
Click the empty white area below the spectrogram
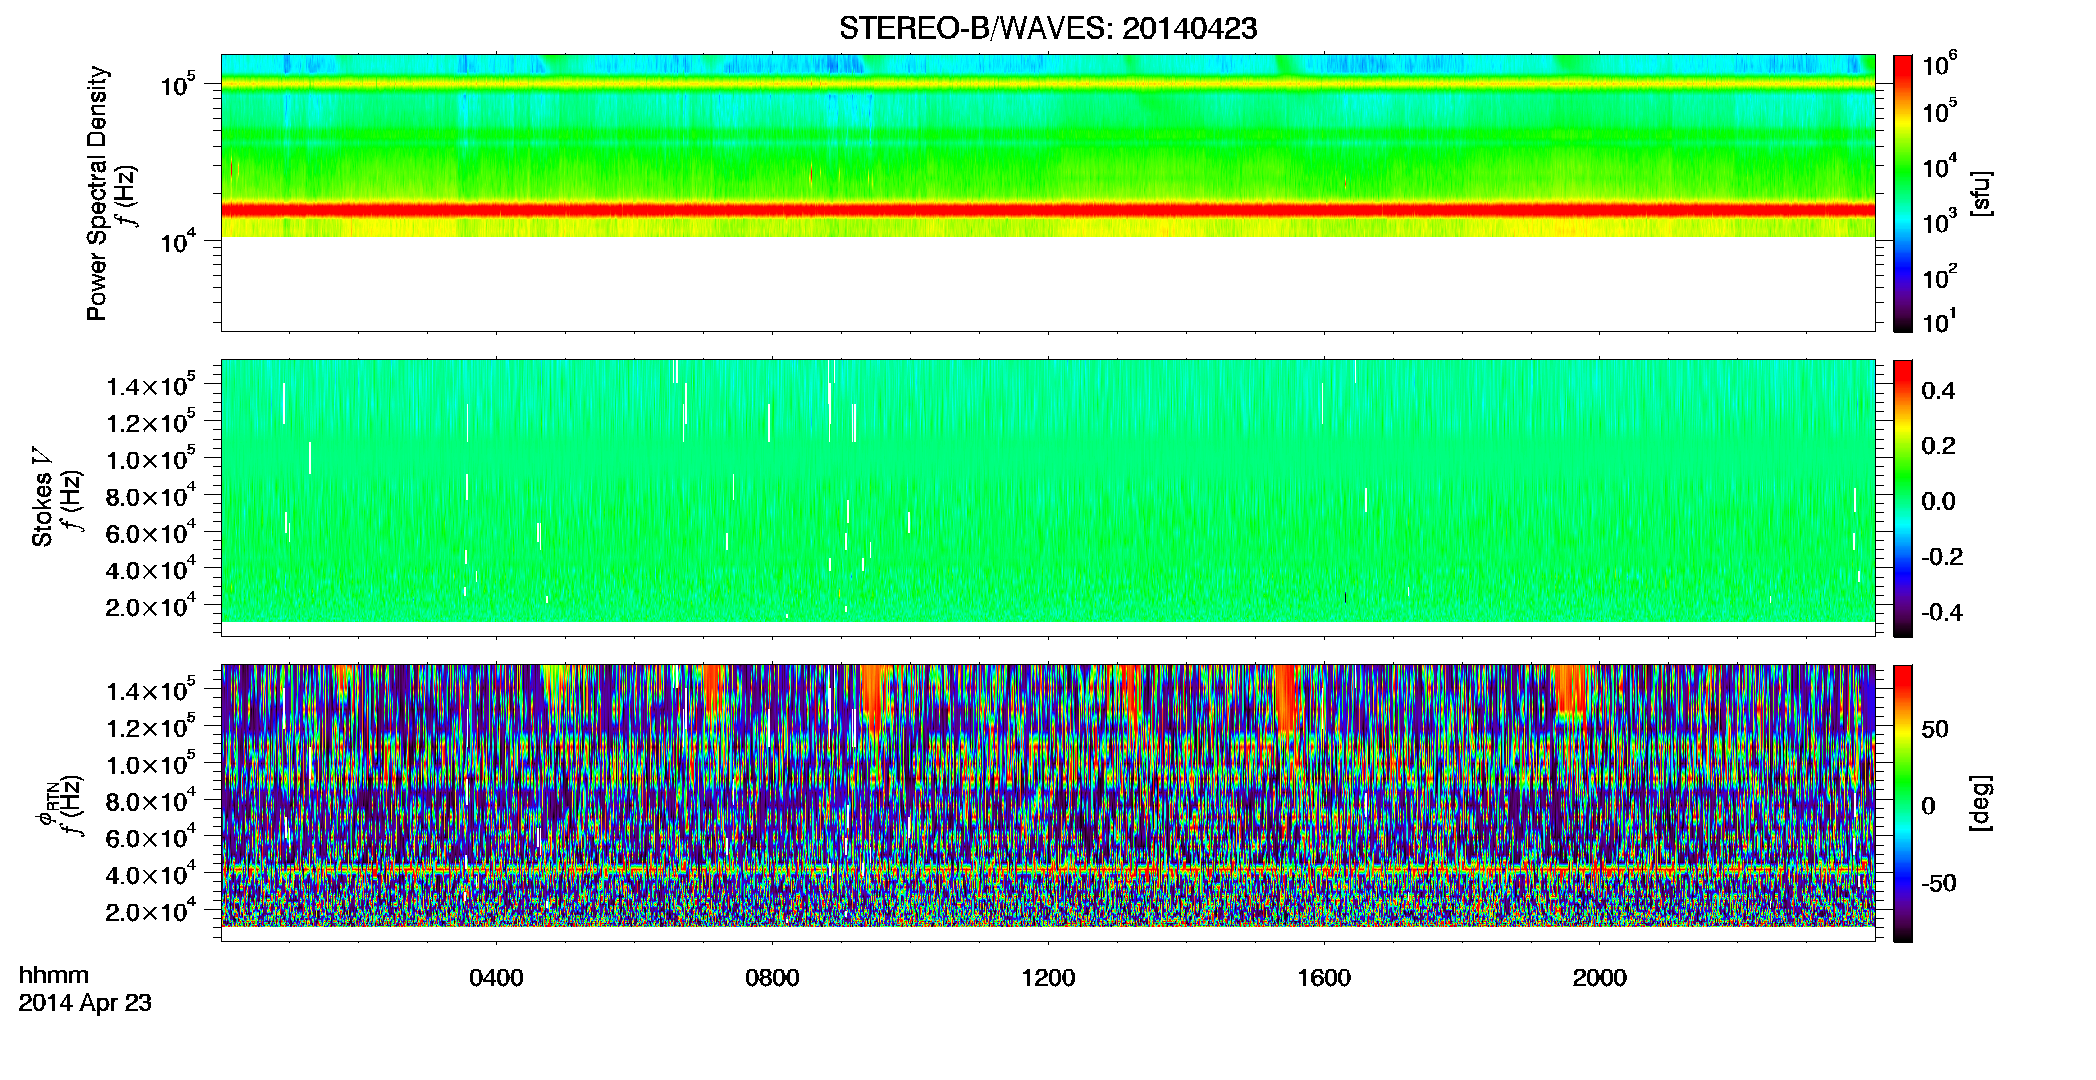point(1048,284)
